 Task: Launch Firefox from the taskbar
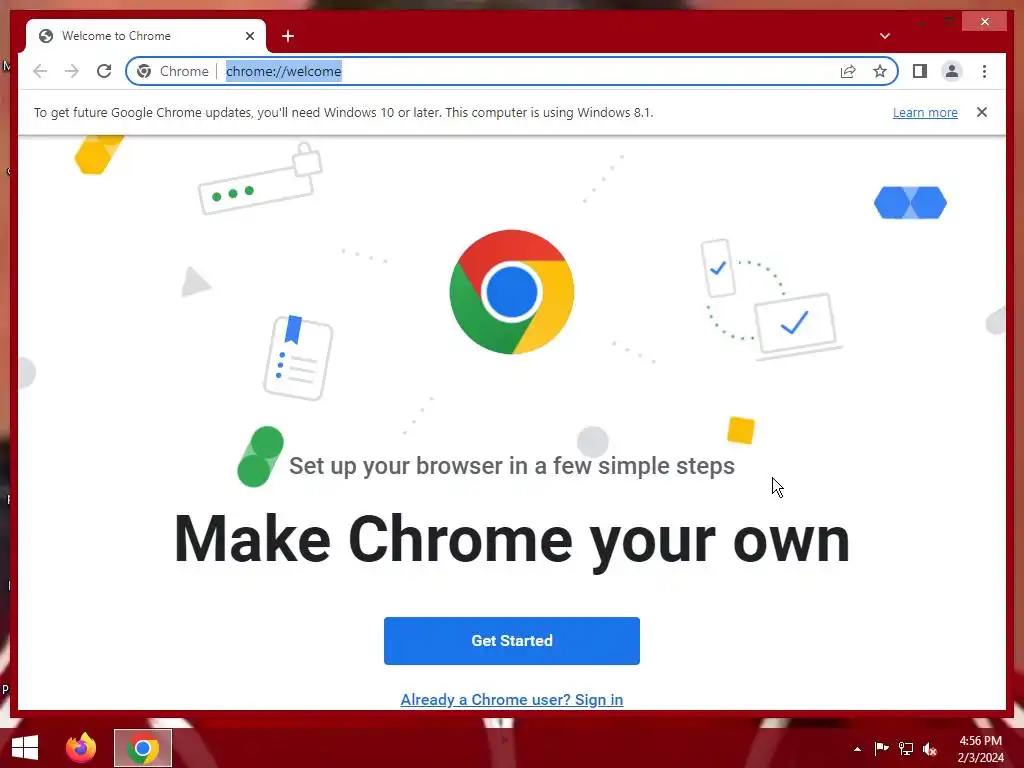point(81,748)
